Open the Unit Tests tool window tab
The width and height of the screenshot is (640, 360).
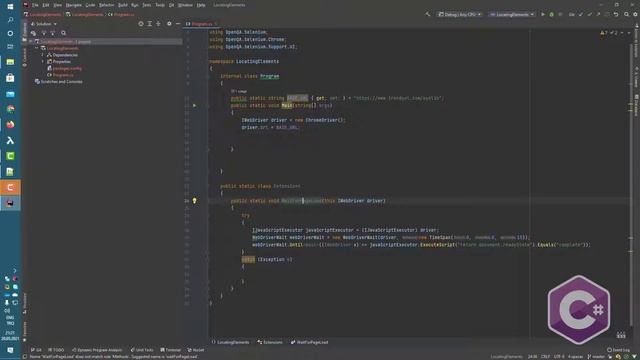(142, 350)
